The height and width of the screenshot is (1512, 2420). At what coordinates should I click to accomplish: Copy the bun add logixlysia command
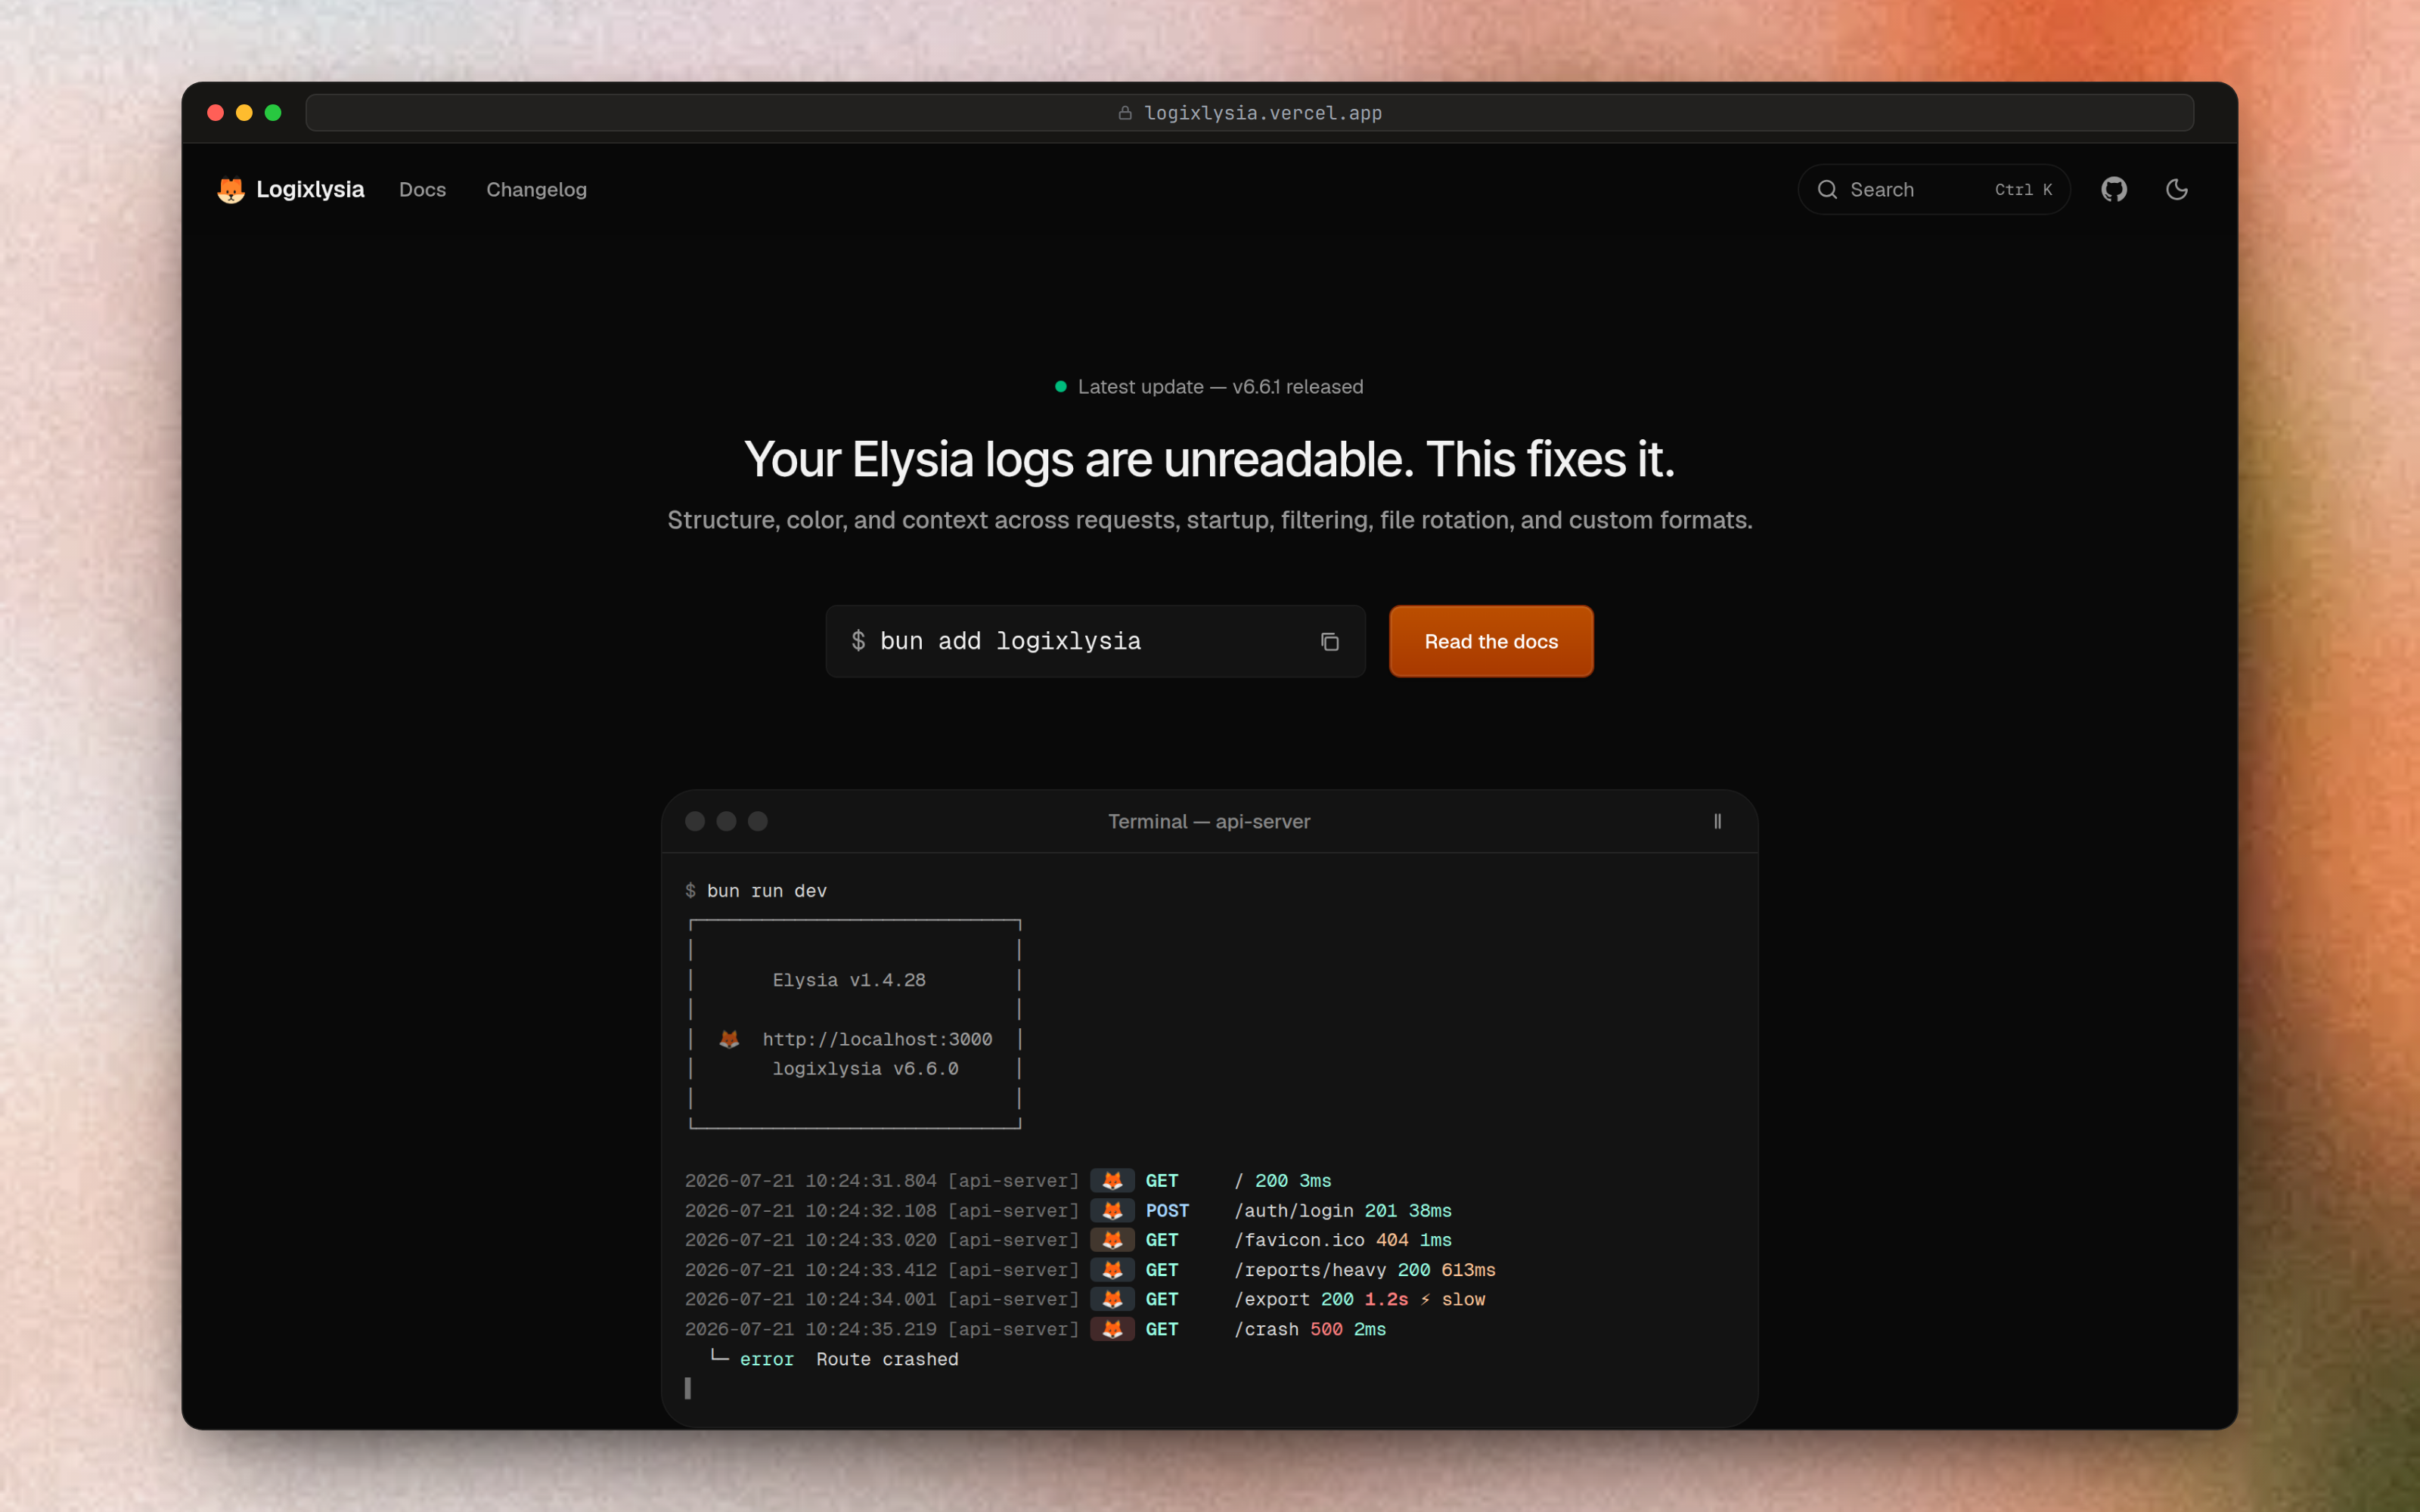pos(1329,641)
